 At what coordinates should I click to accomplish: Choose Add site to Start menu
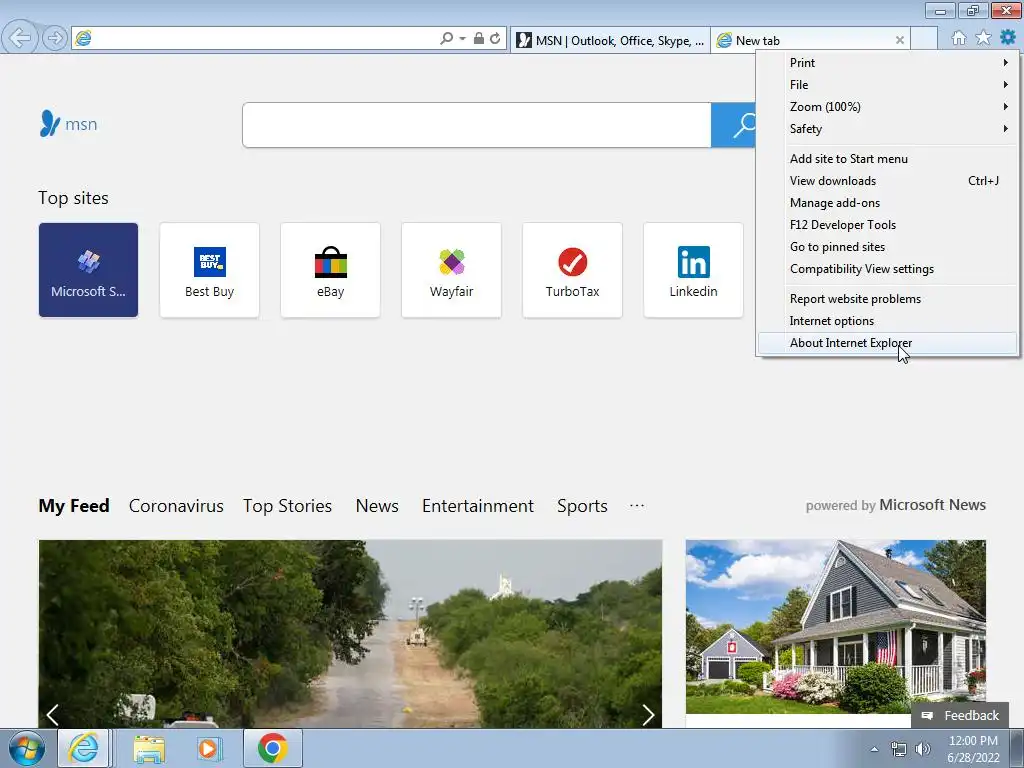tap(888, 159)
